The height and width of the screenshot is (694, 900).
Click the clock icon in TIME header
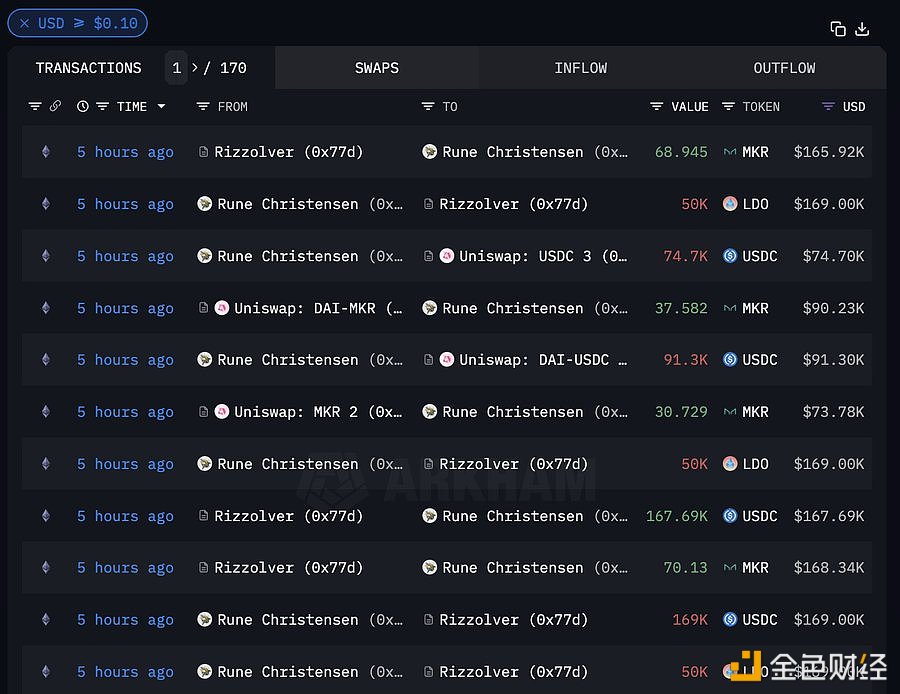tap(83, 106)
